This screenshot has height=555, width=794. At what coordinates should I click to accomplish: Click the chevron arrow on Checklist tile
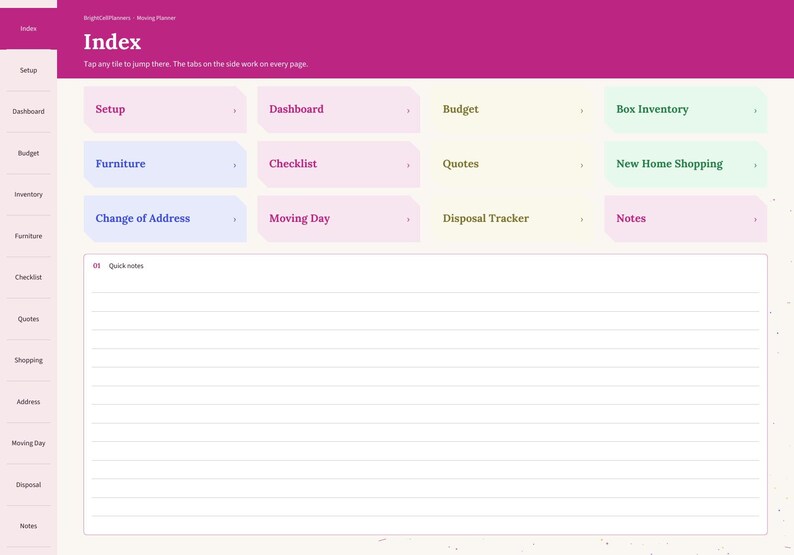[408, 165]
